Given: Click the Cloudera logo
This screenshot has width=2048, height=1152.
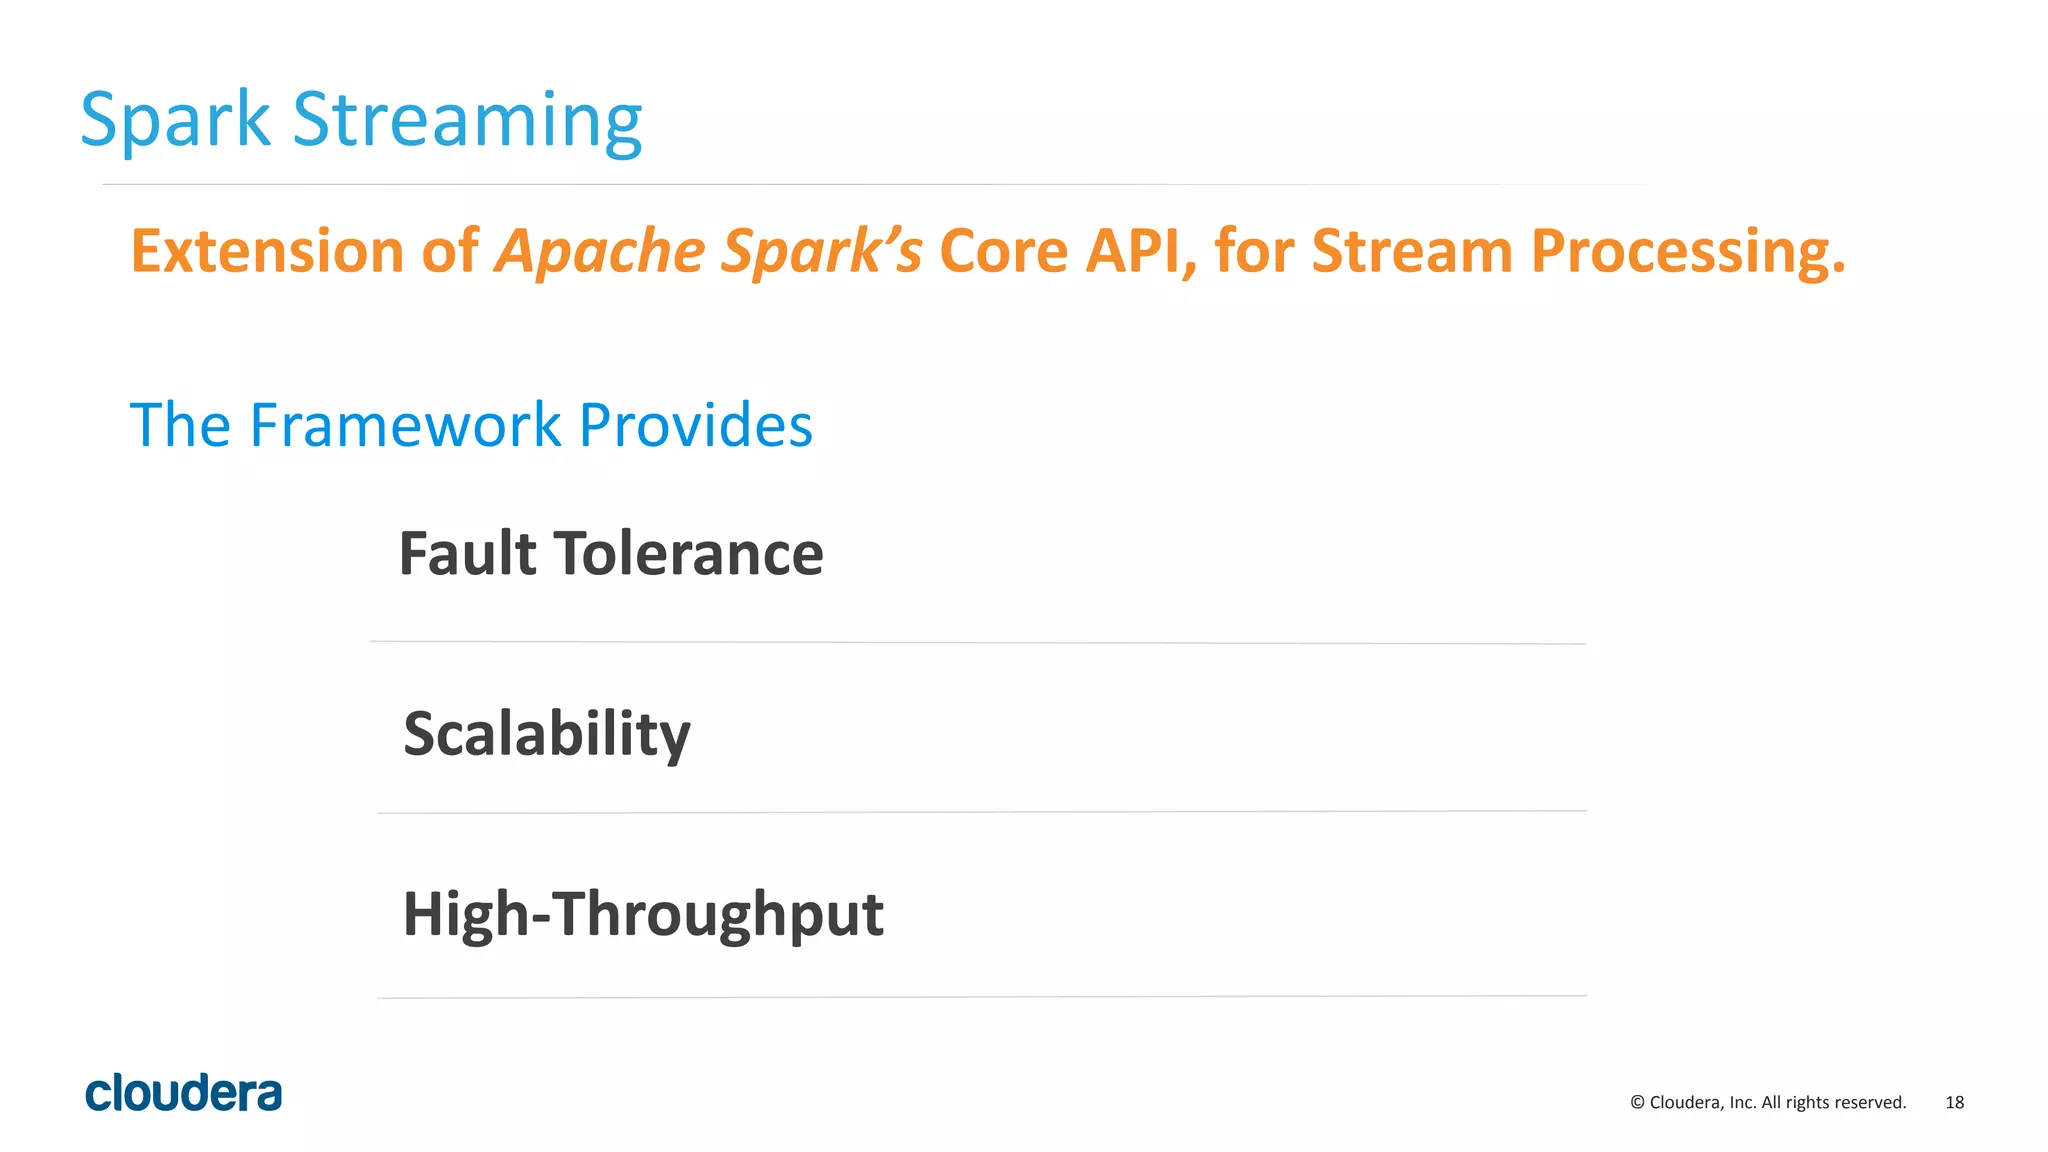Looking at the screenshot, I should point(184,1093).
